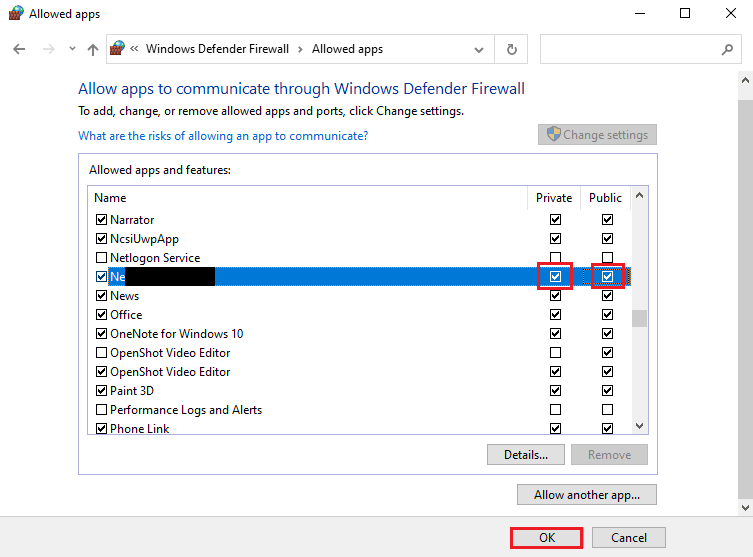Toggle Private checkbox for Office
Viewport: 753px width, 557px height.
555,315
